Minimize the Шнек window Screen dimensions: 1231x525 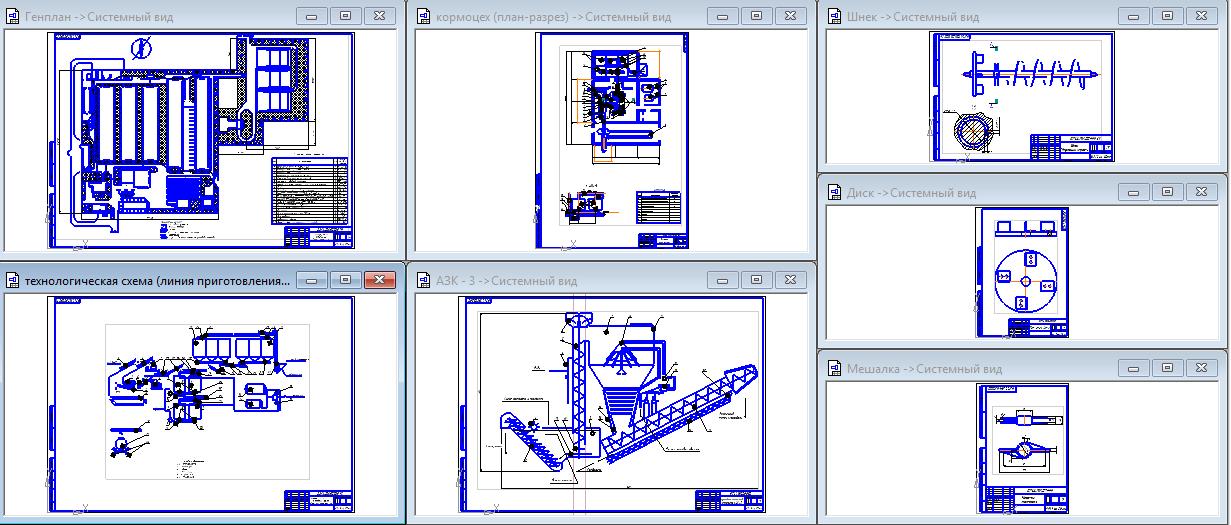(1134, 16)
